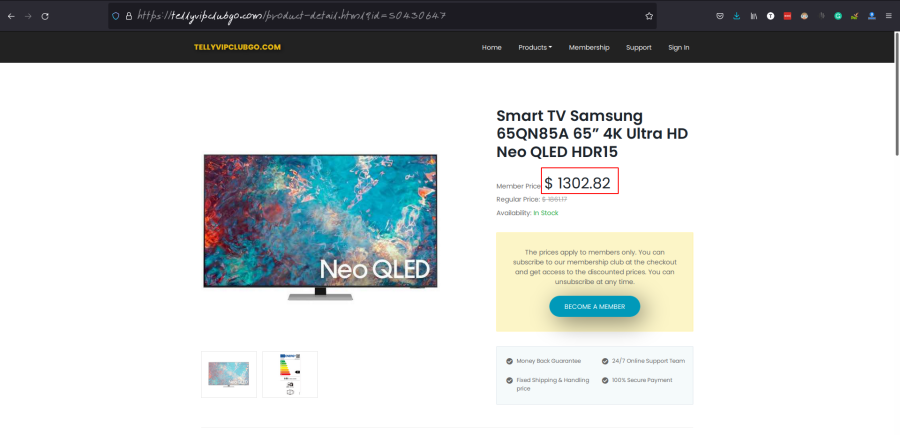Go back to the previous page
The height and width of the screenshot is (435, 900).
[11, 16]
